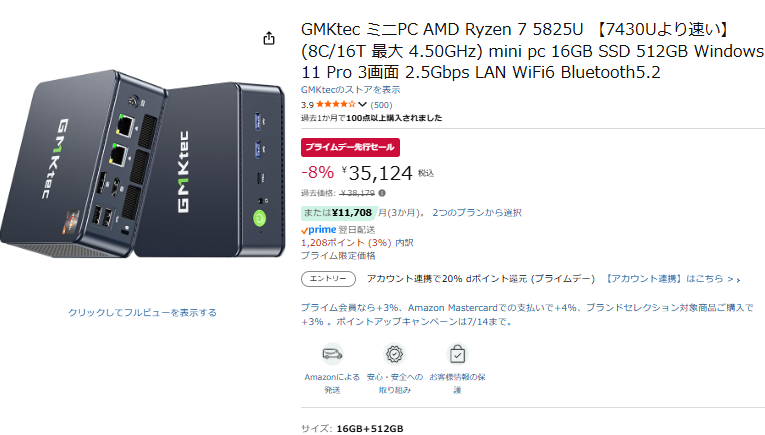Click the share icon above product image
Image resolution: width=765 pixels, height=435 pixels.
[269, 38]
